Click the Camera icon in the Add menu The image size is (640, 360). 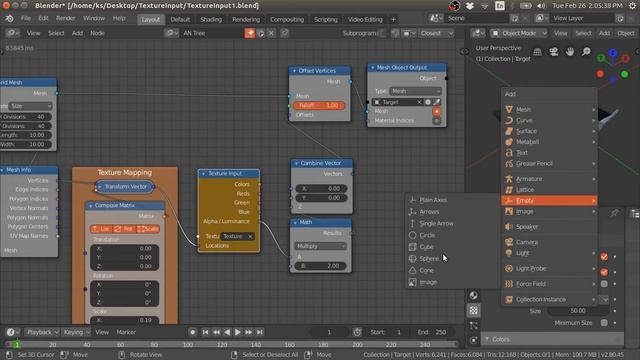[x=509, y=242]
